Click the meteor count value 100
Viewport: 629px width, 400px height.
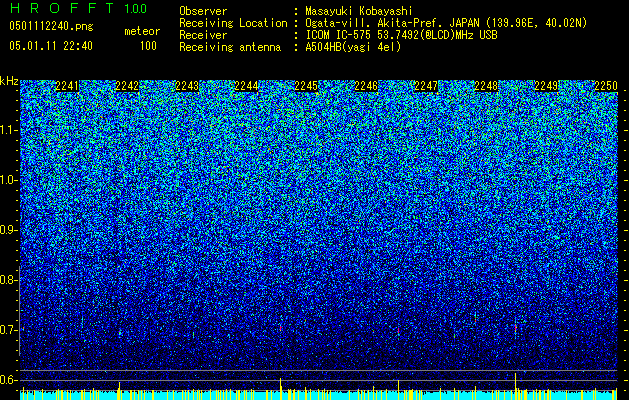[x=148, y=46]
